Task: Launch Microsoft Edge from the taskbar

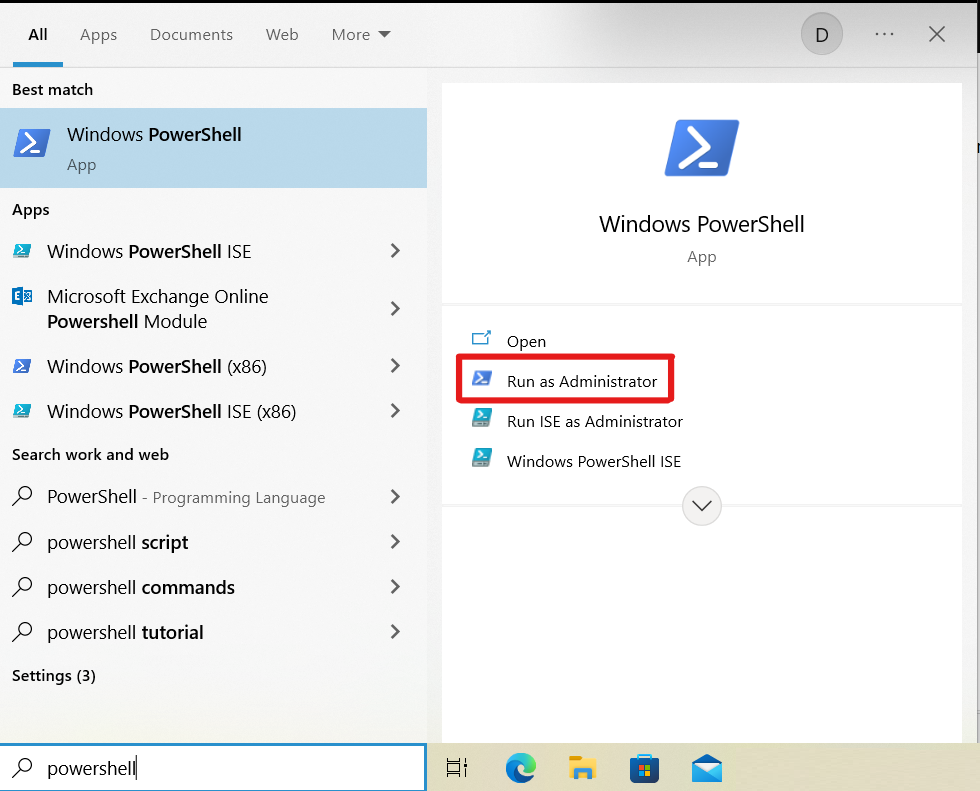Action: (521, 768)
